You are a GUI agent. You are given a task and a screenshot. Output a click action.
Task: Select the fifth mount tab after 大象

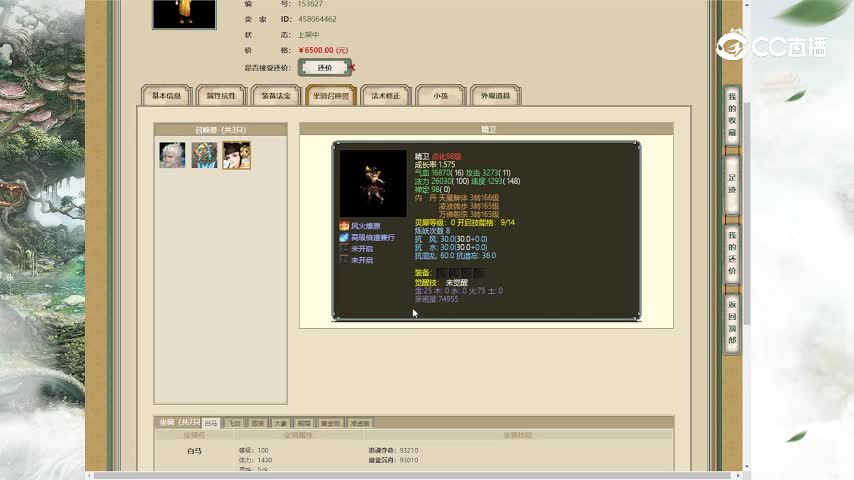pos(304,423)
